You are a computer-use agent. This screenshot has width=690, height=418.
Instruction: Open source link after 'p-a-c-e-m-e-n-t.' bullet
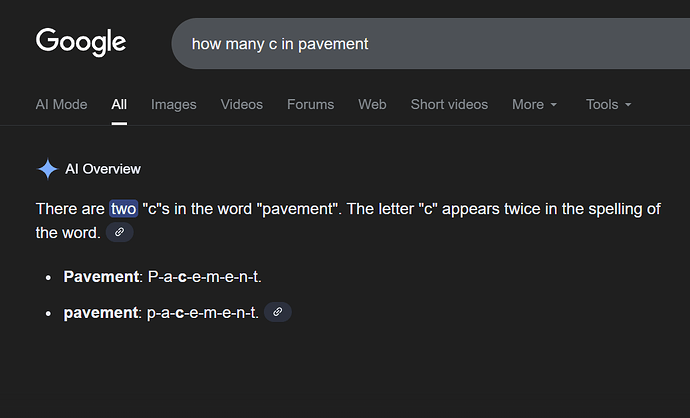pos(278,312)
